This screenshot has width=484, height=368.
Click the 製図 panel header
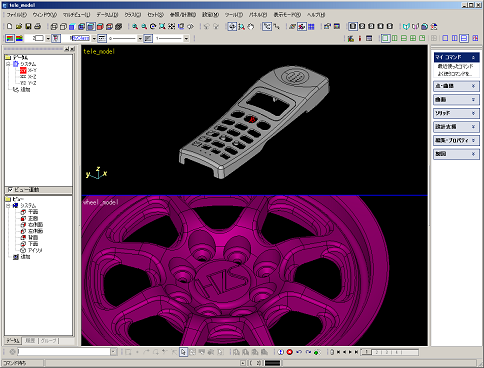pyautogui.click(x=456, y=154)
